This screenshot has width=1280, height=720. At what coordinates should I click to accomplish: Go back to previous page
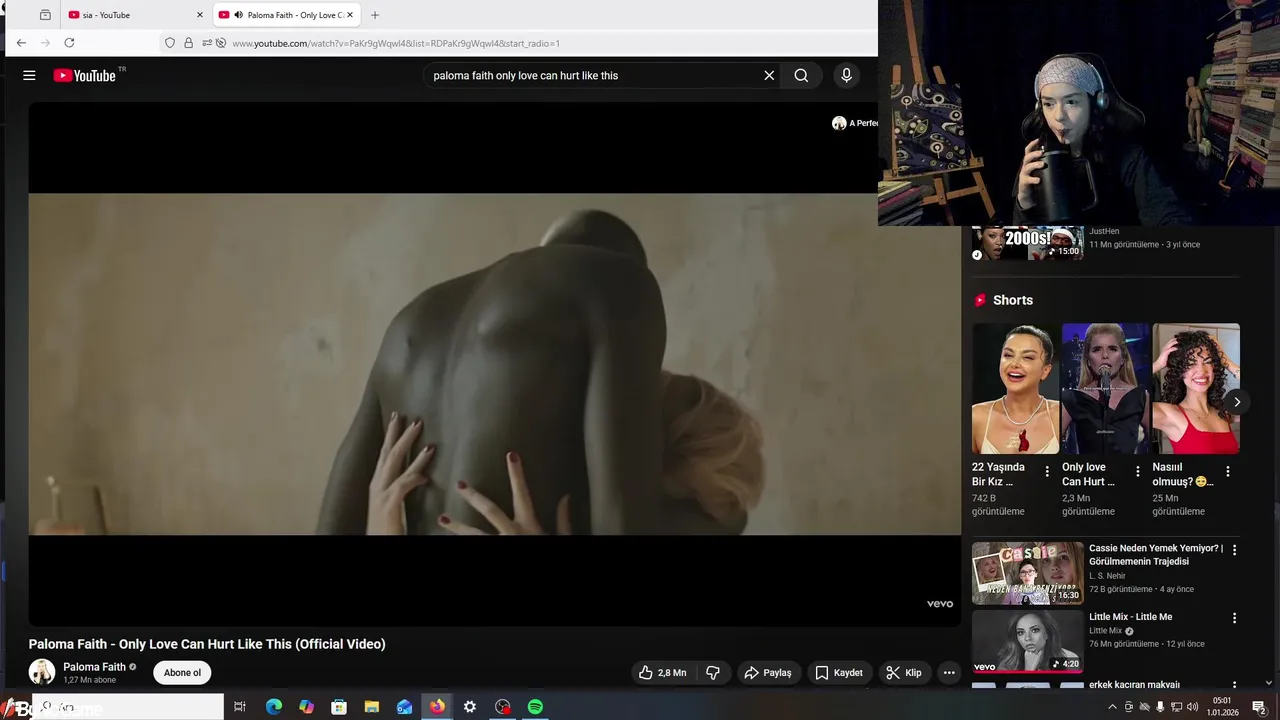[21, 43]
